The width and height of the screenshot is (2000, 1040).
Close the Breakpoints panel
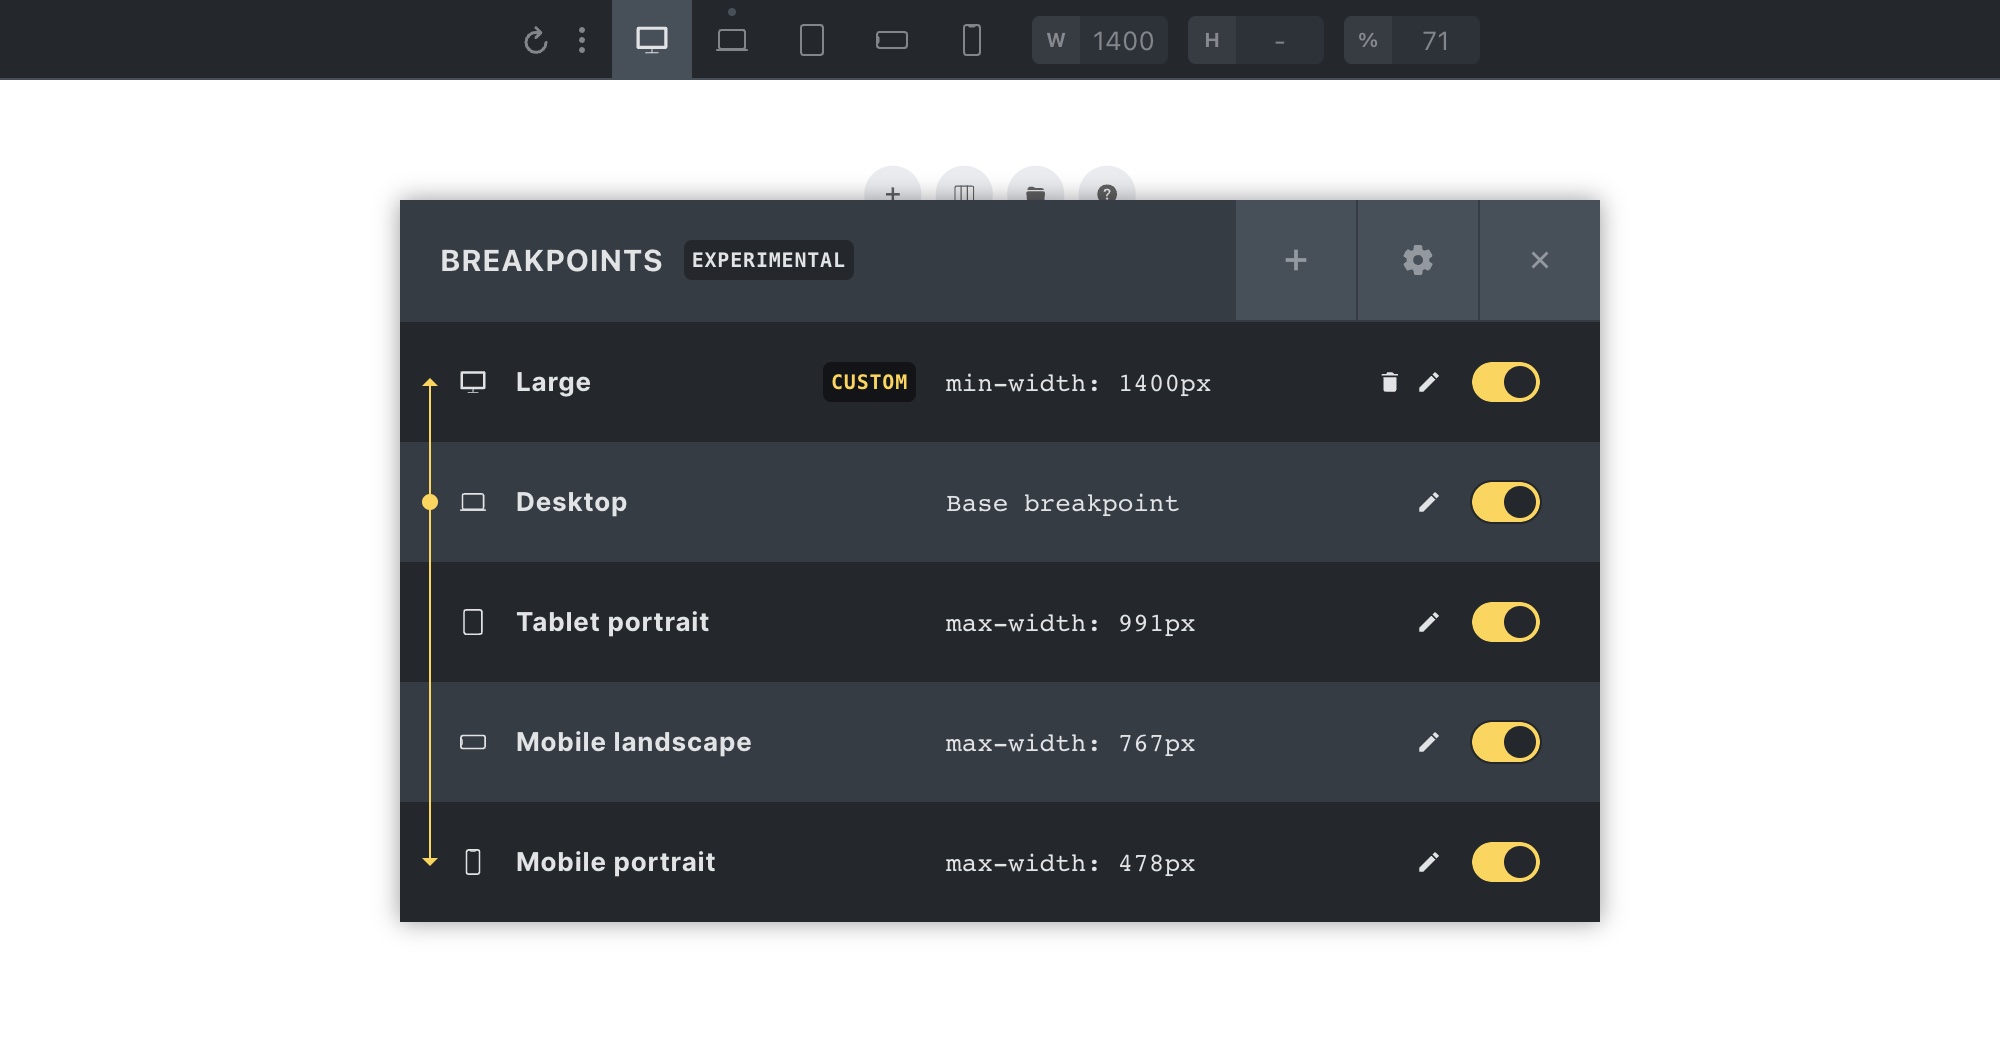tap(1539, 260)
